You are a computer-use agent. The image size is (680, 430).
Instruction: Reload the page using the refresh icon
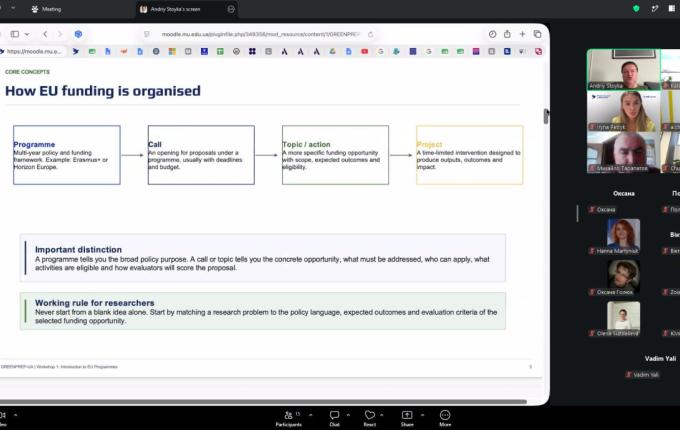[x=370, y=34]
